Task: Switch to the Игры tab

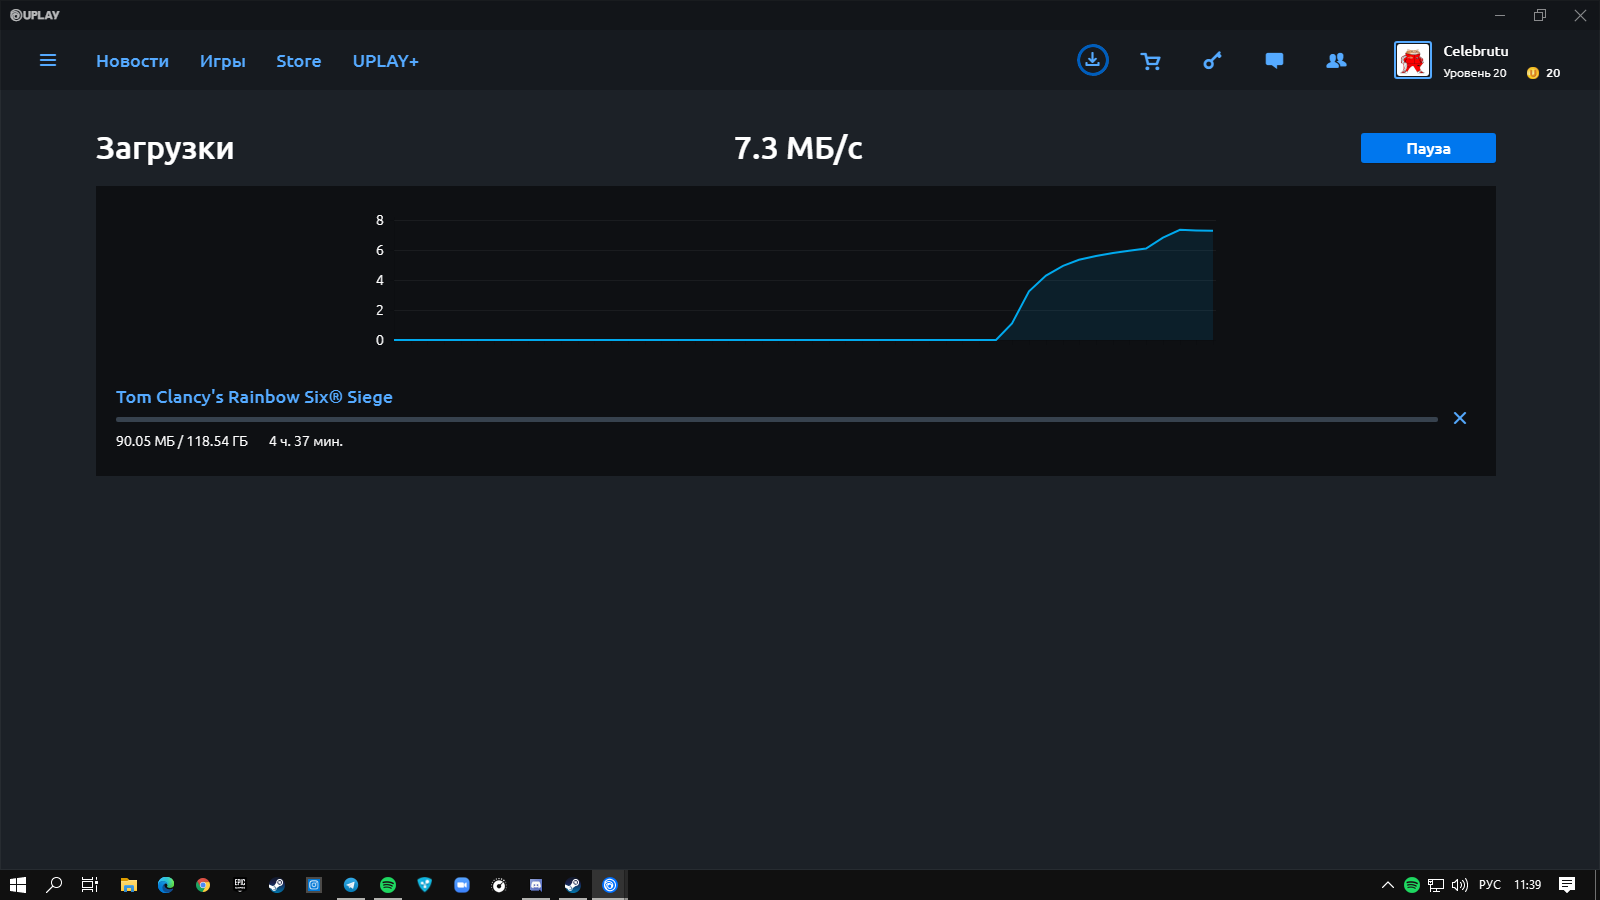Action: tap(222, 61)
